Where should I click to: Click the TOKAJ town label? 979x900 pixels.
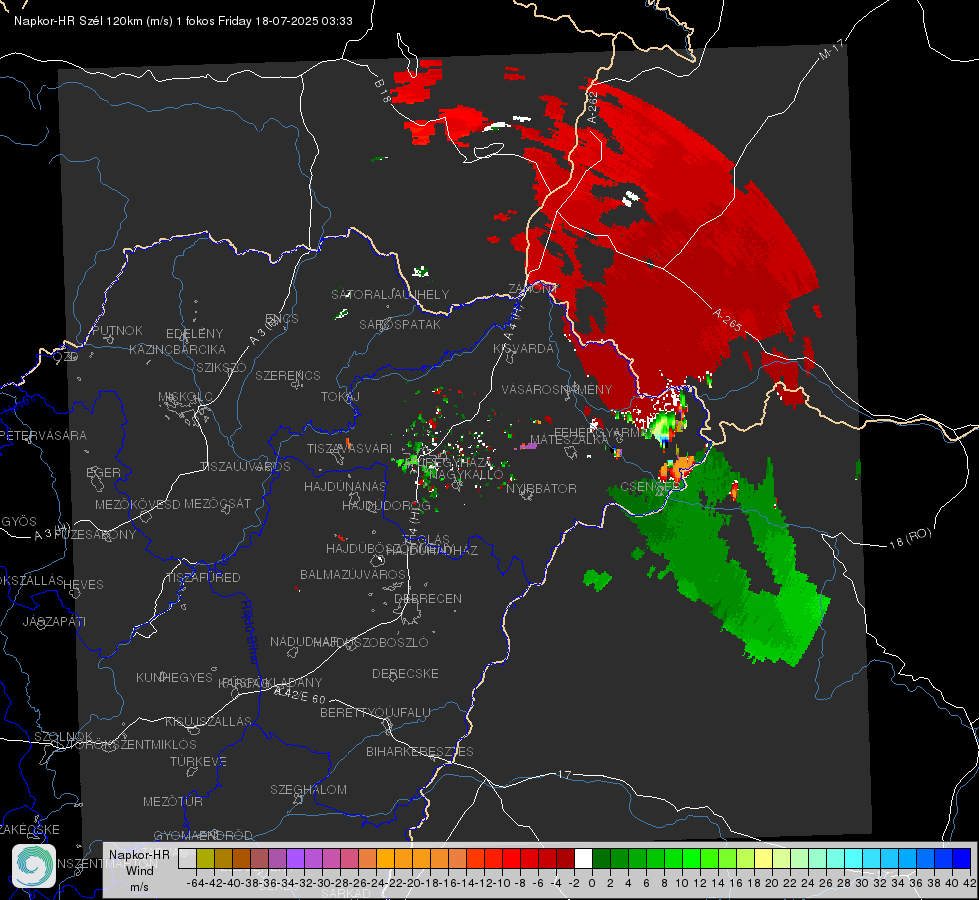pyautogui.click(x=340, y=397)
